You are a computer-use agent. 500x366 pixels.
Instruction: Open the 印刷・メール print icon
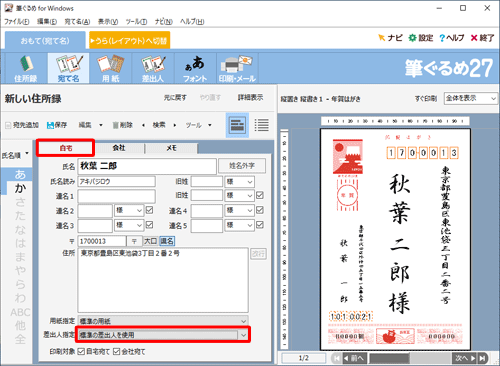coord(237,68)
